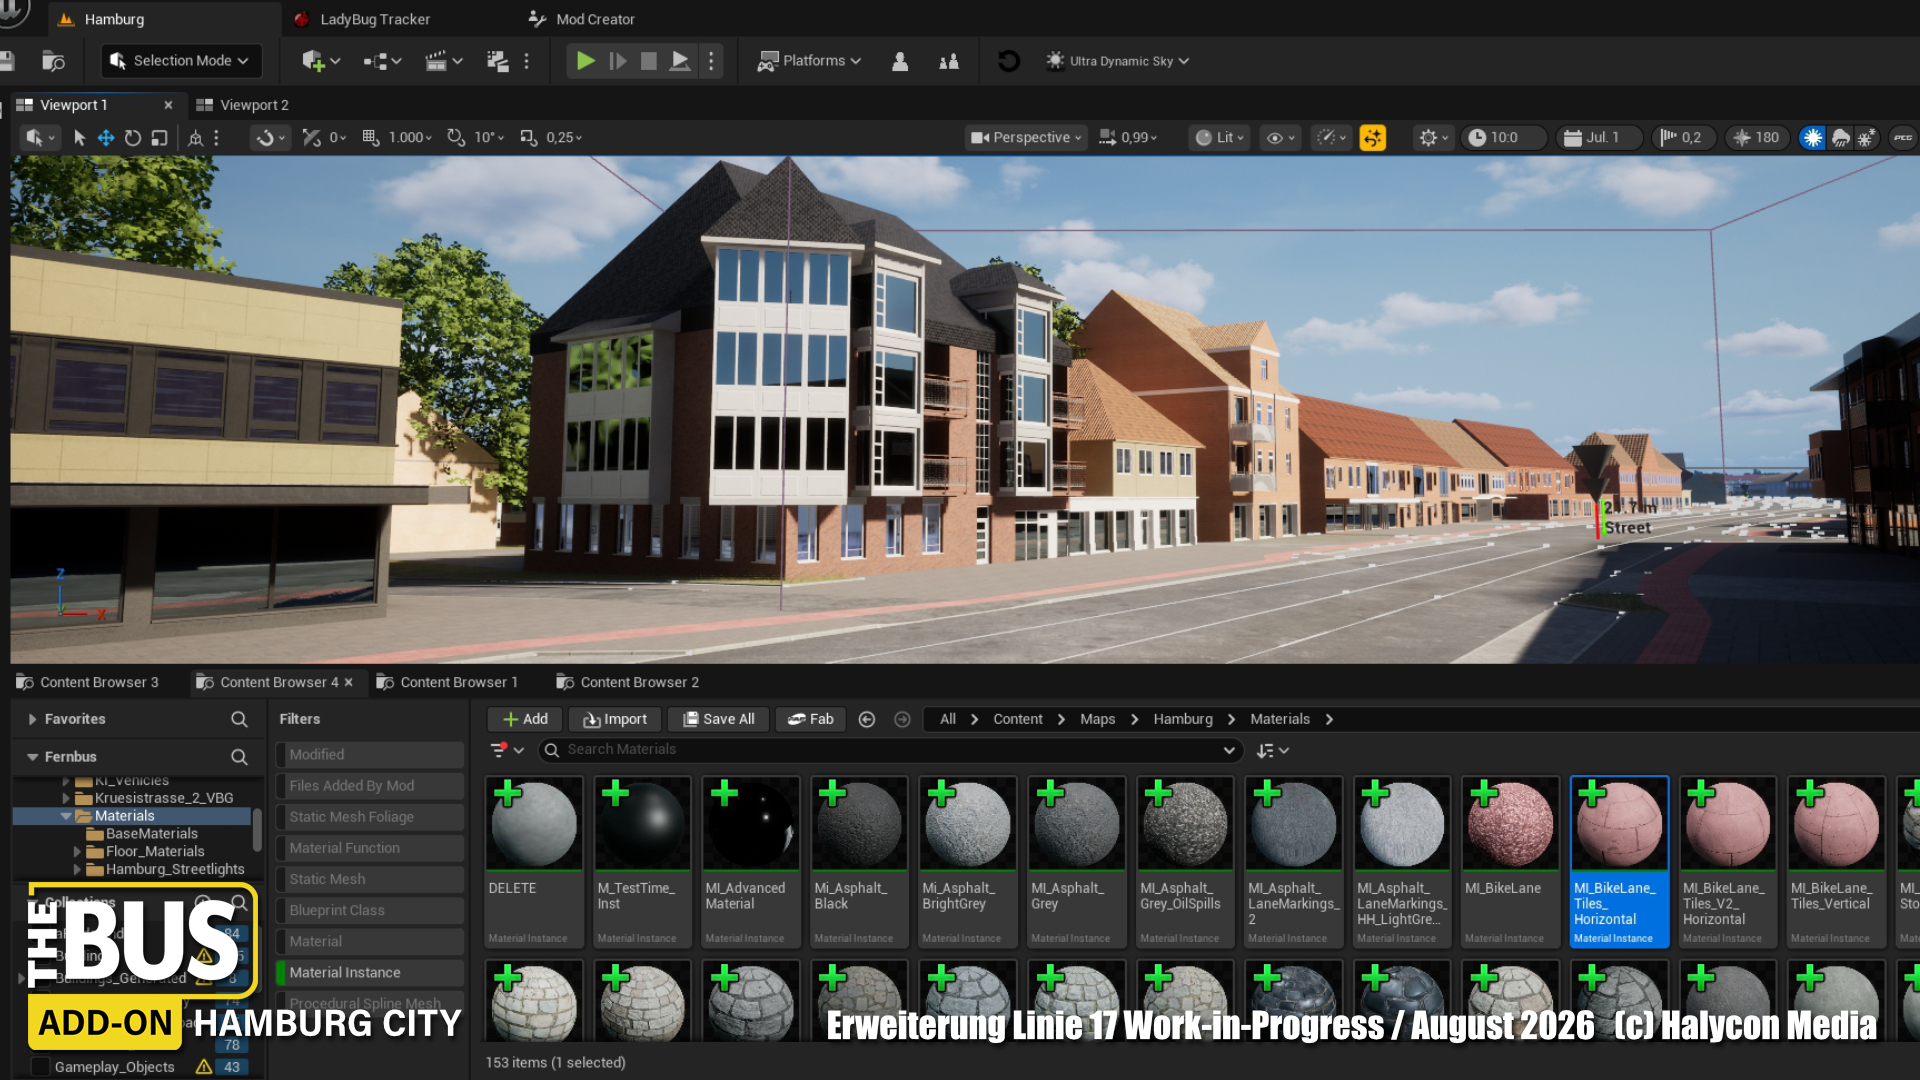Switch to the Mod Creator tab
The height and width of the screenshot is (1080, 1920).
click(x=581, y=19)
